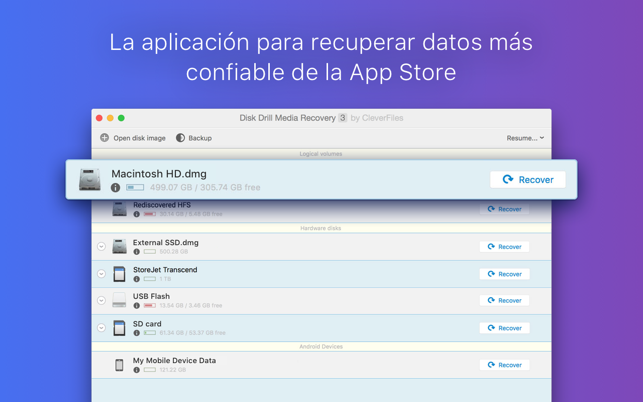Select the External SSD.dmg name

pos(166,242)
